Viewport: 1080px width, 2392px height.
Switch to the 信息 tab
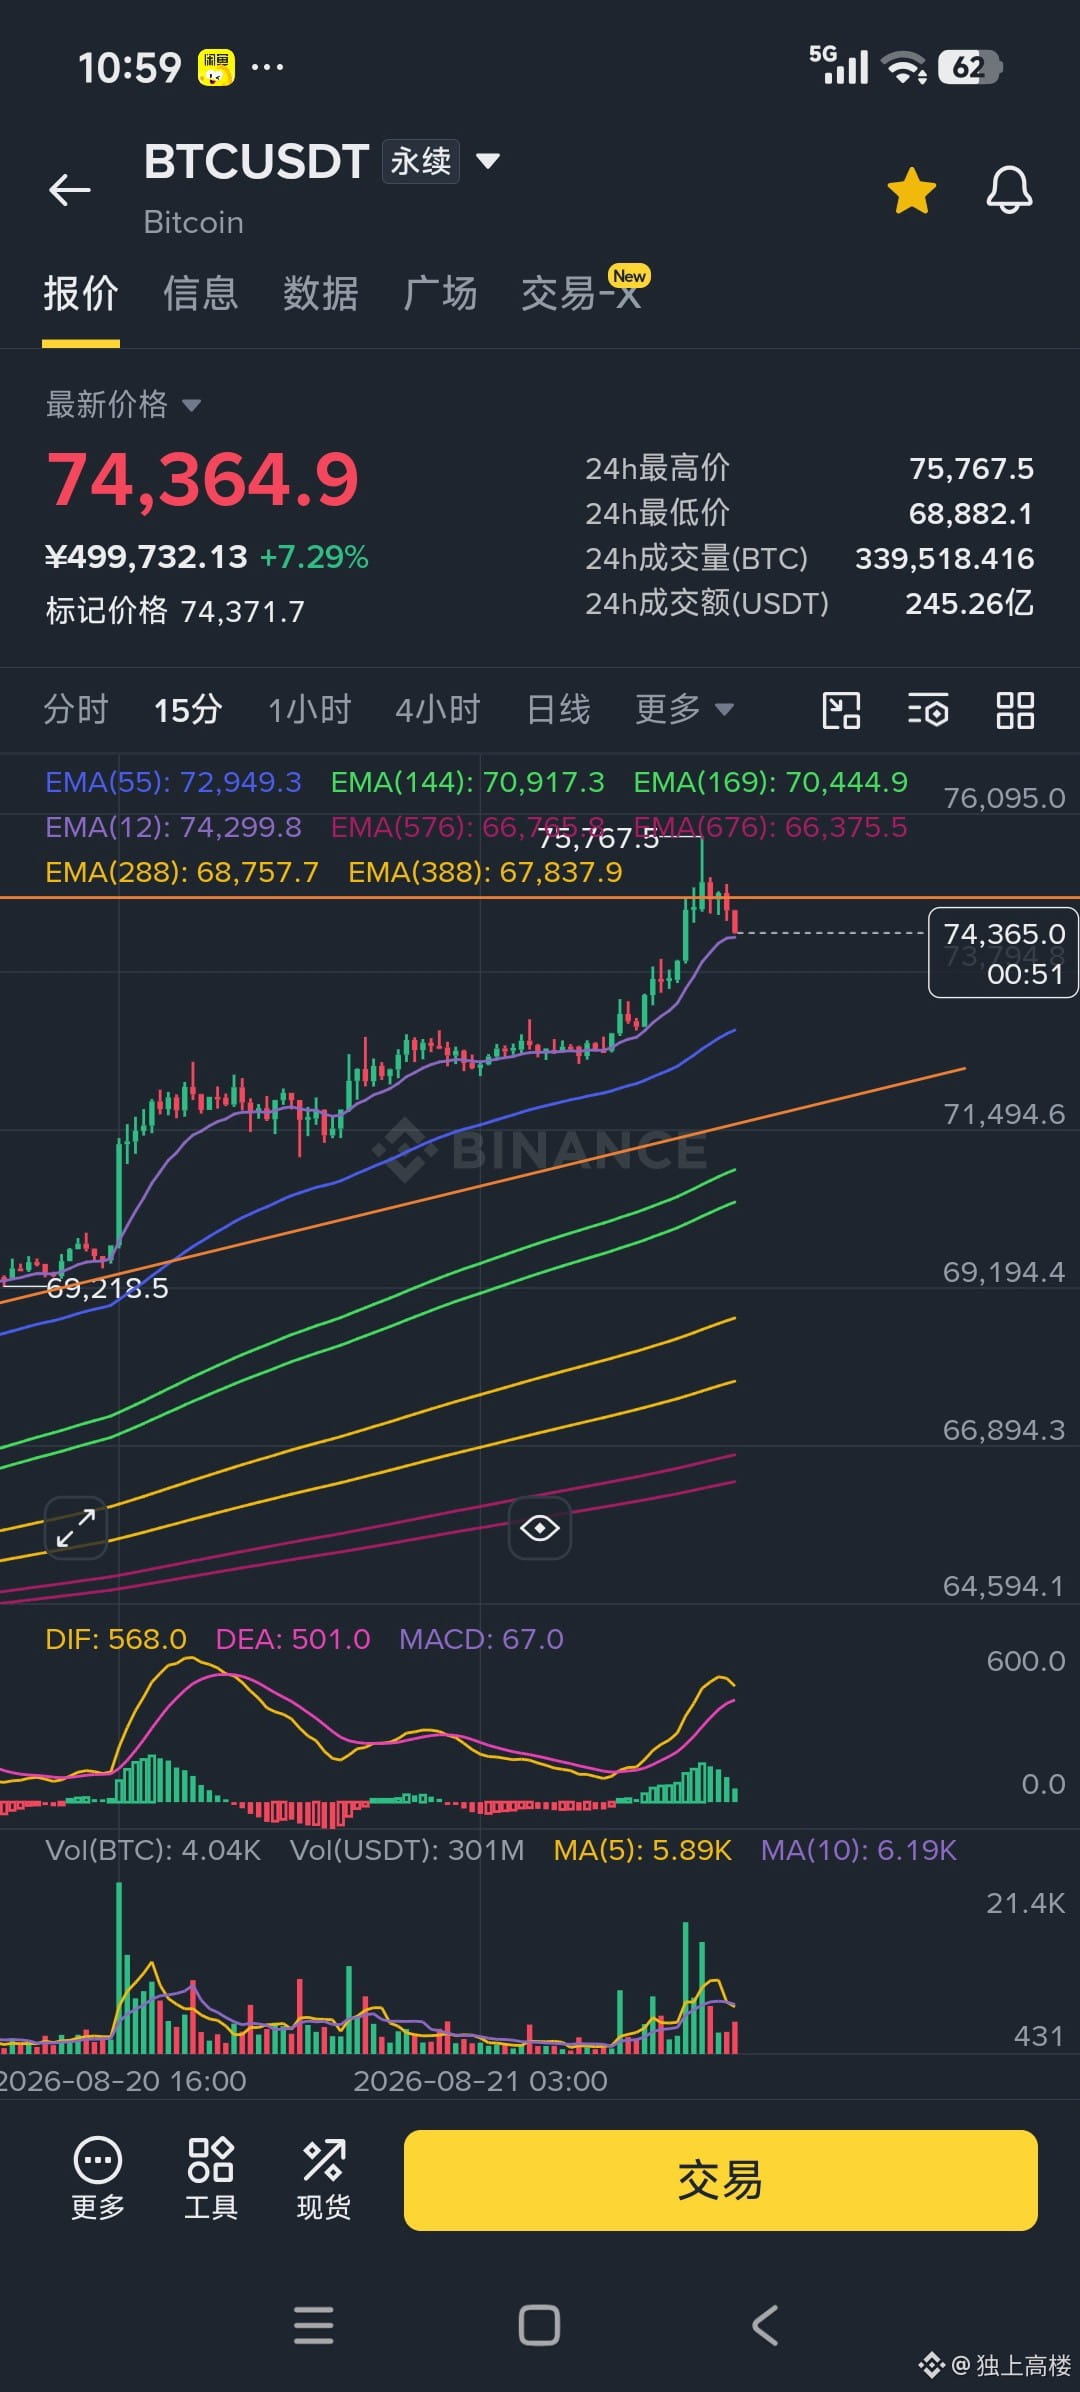pos(201,294)
